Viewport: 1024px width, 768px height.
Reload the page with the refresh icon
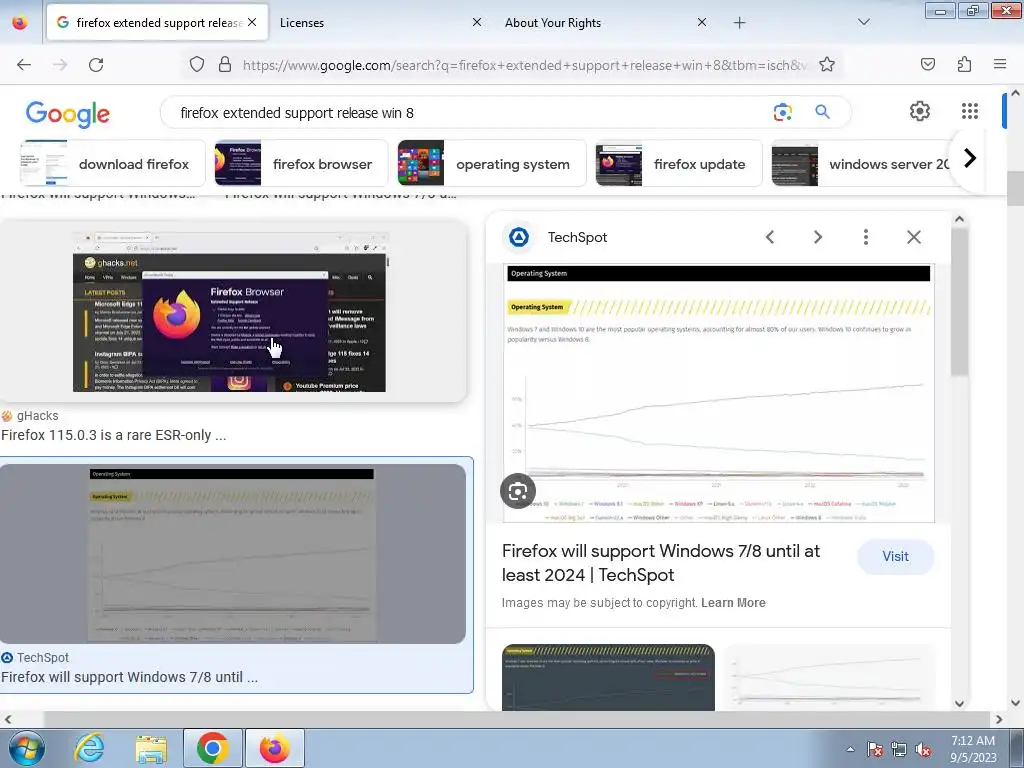(x=96, y=65)
